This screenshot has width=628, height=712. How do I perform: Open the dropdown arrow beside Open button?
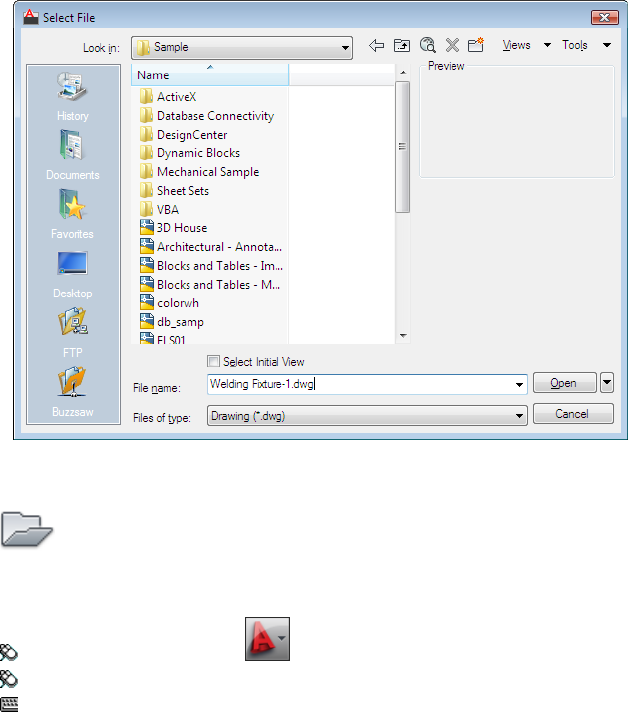pos(607,382)
